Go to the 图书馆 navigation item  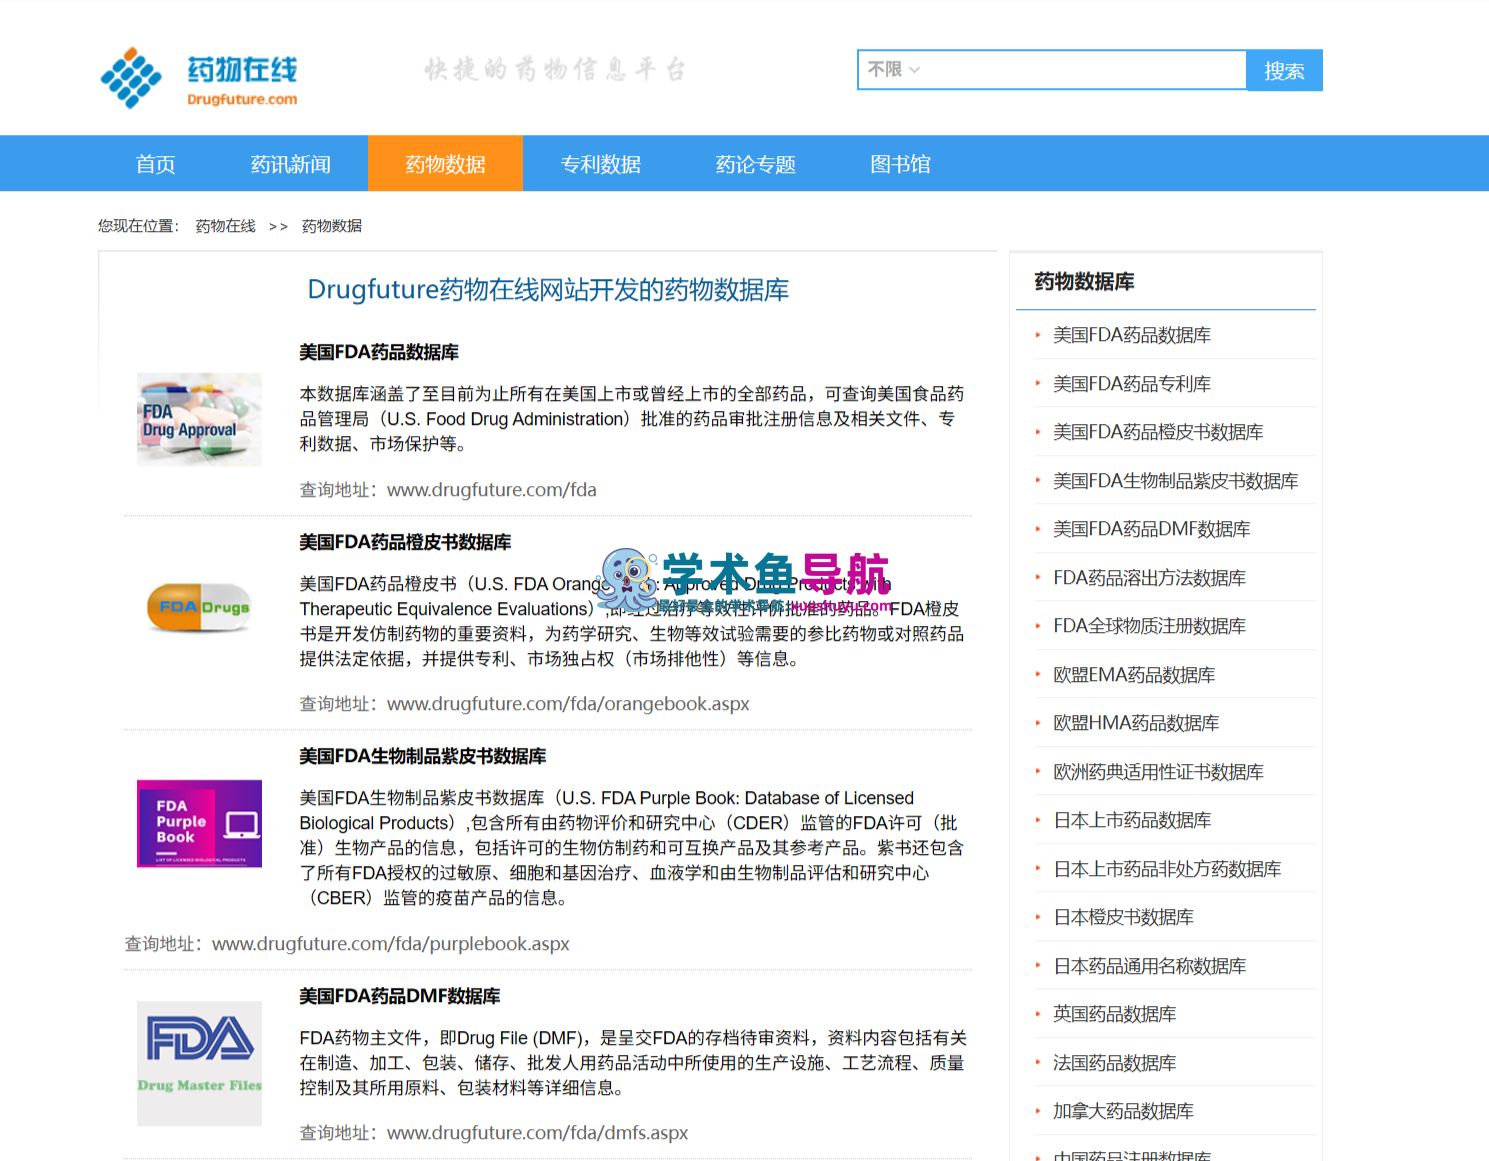[x=900, y=164]
